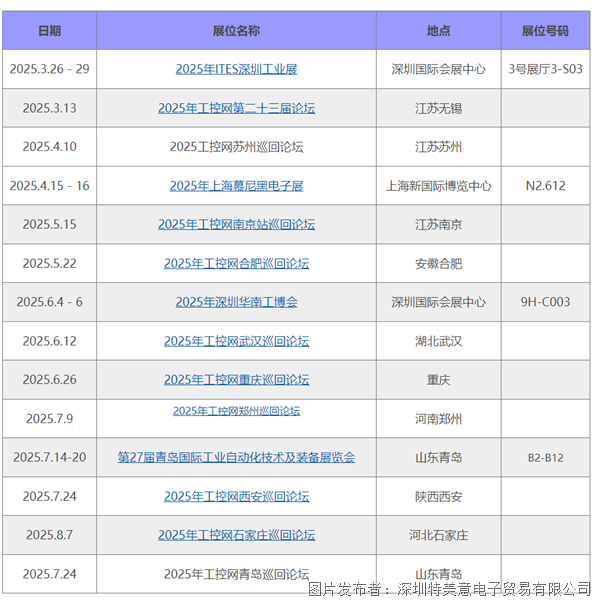600x605 pixels.
Task: Follow the 2025年工控网石家庄巡回论坛 link
Action: tap(236, 535)
